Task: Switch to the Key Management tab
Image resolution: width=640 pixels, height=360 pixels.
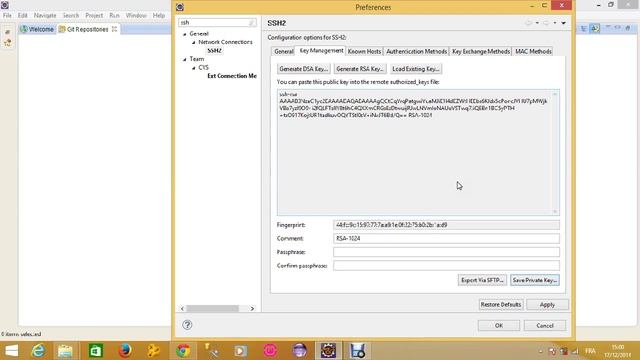Action: [321, 51]
